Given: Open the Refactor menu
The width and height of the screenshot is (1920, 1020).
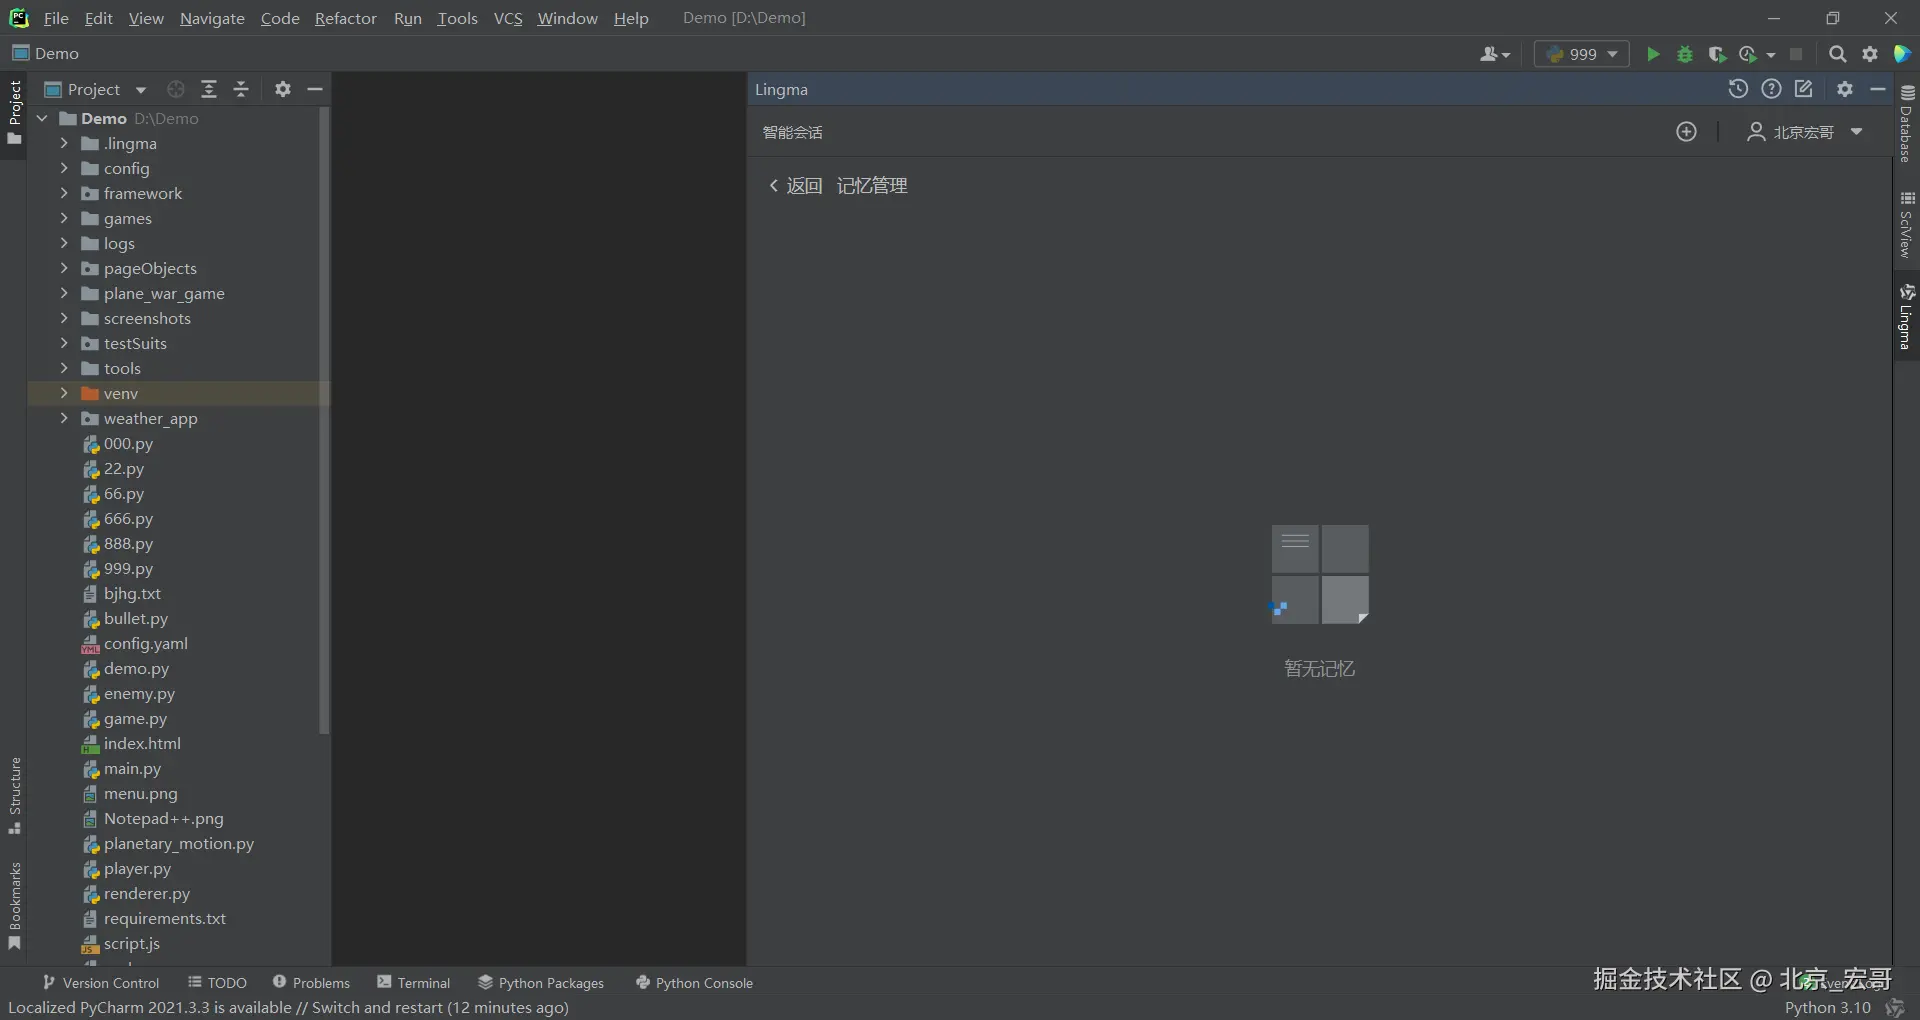Looking at the screenshot, I should (x=345, y=18).
